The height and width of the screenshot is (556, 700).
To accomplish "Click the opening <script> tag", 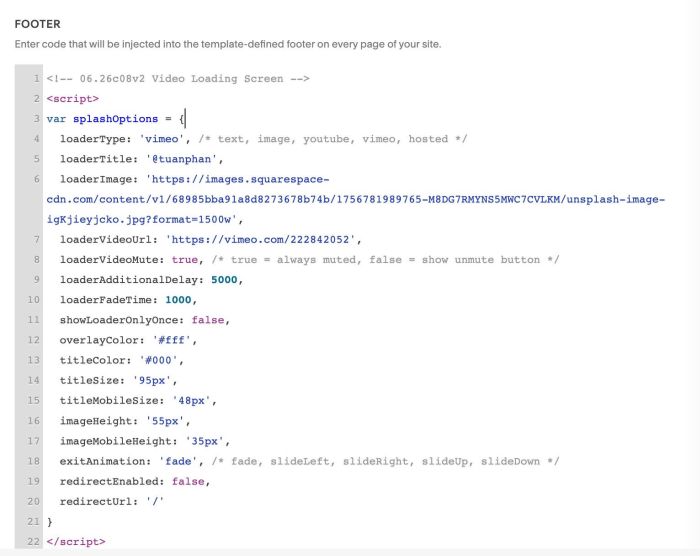I will tap(73, 99).
